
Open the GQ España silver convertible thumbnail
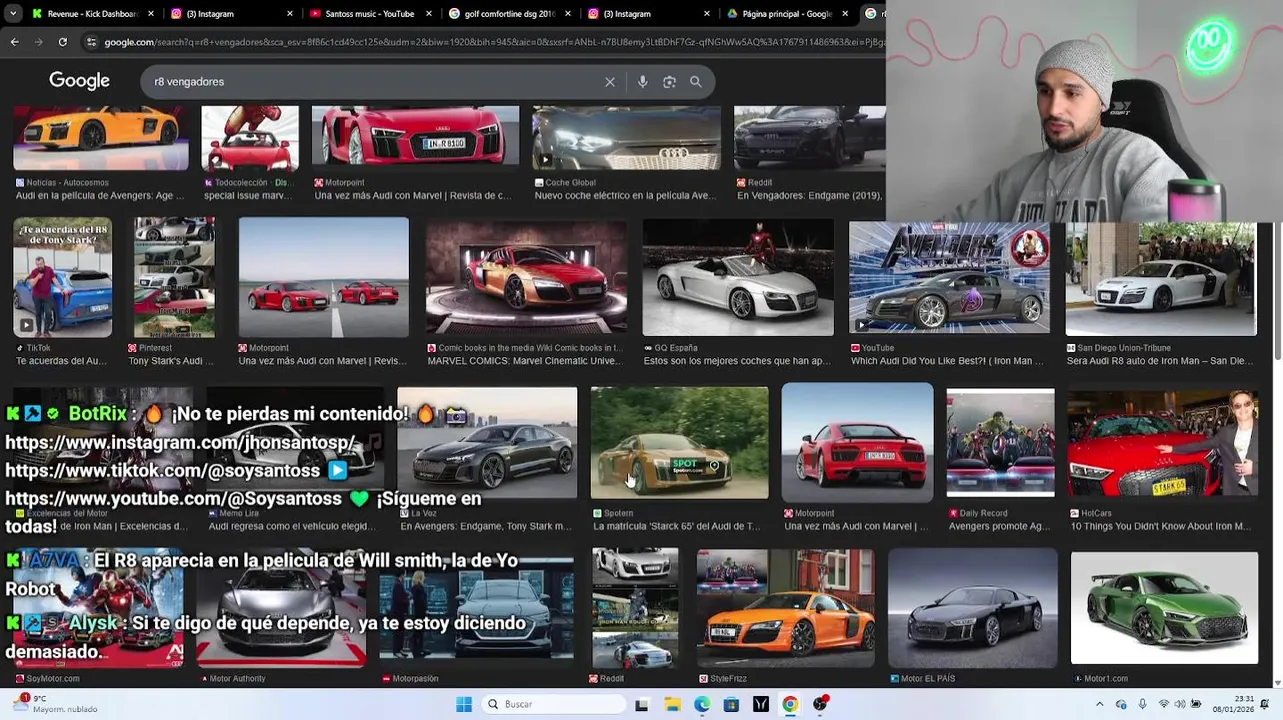click(x=738, y=277)
